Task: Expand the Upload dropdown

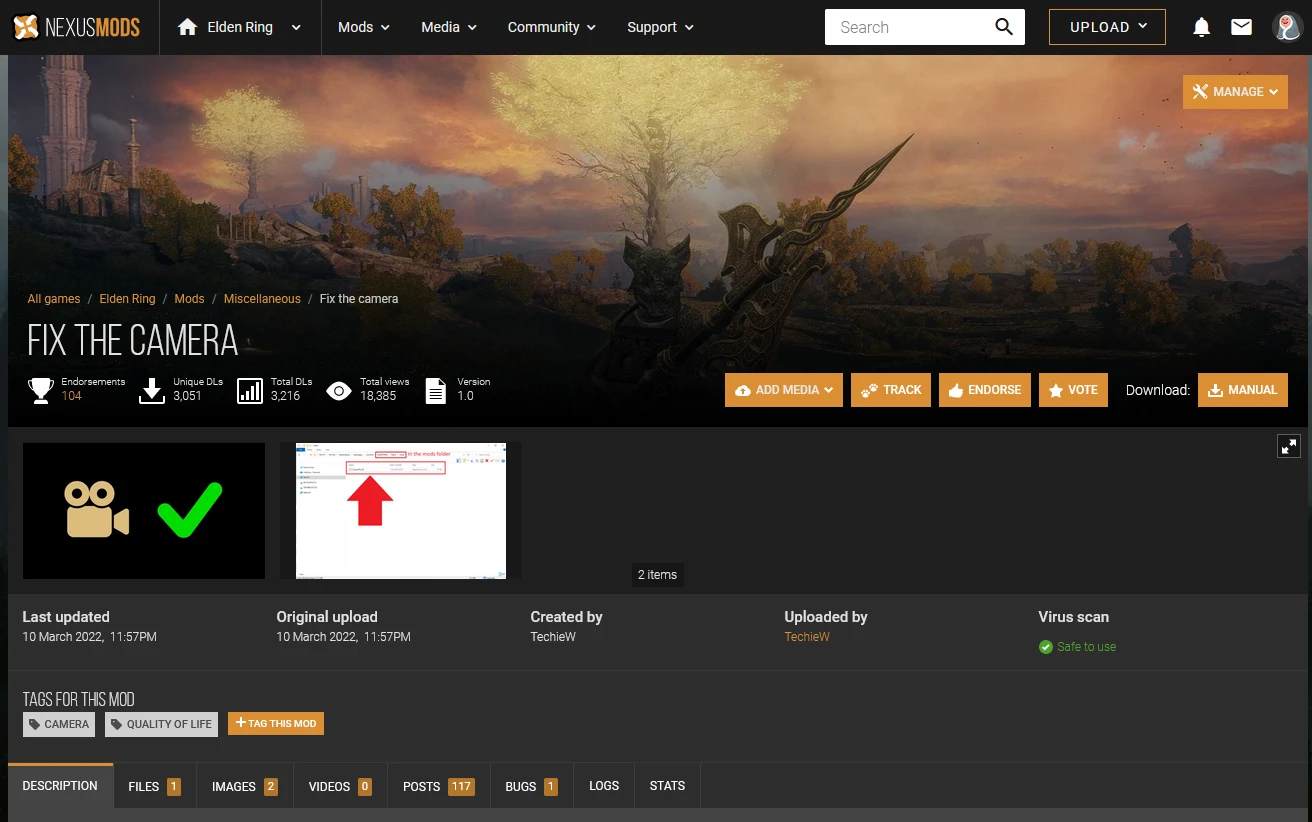Action: tap(1107, 27)
